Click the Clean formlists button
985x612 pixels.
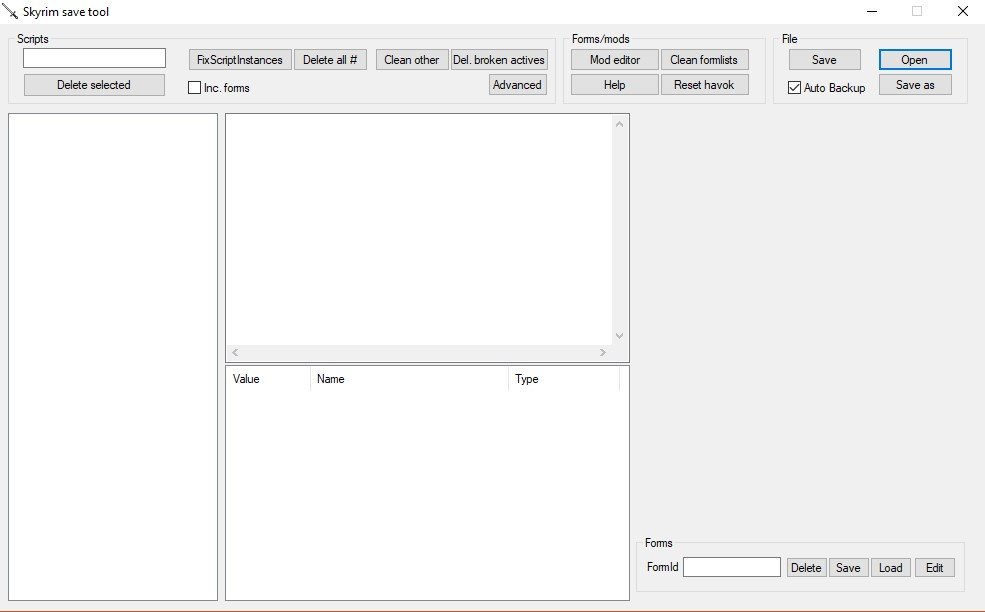click(704, 60)
